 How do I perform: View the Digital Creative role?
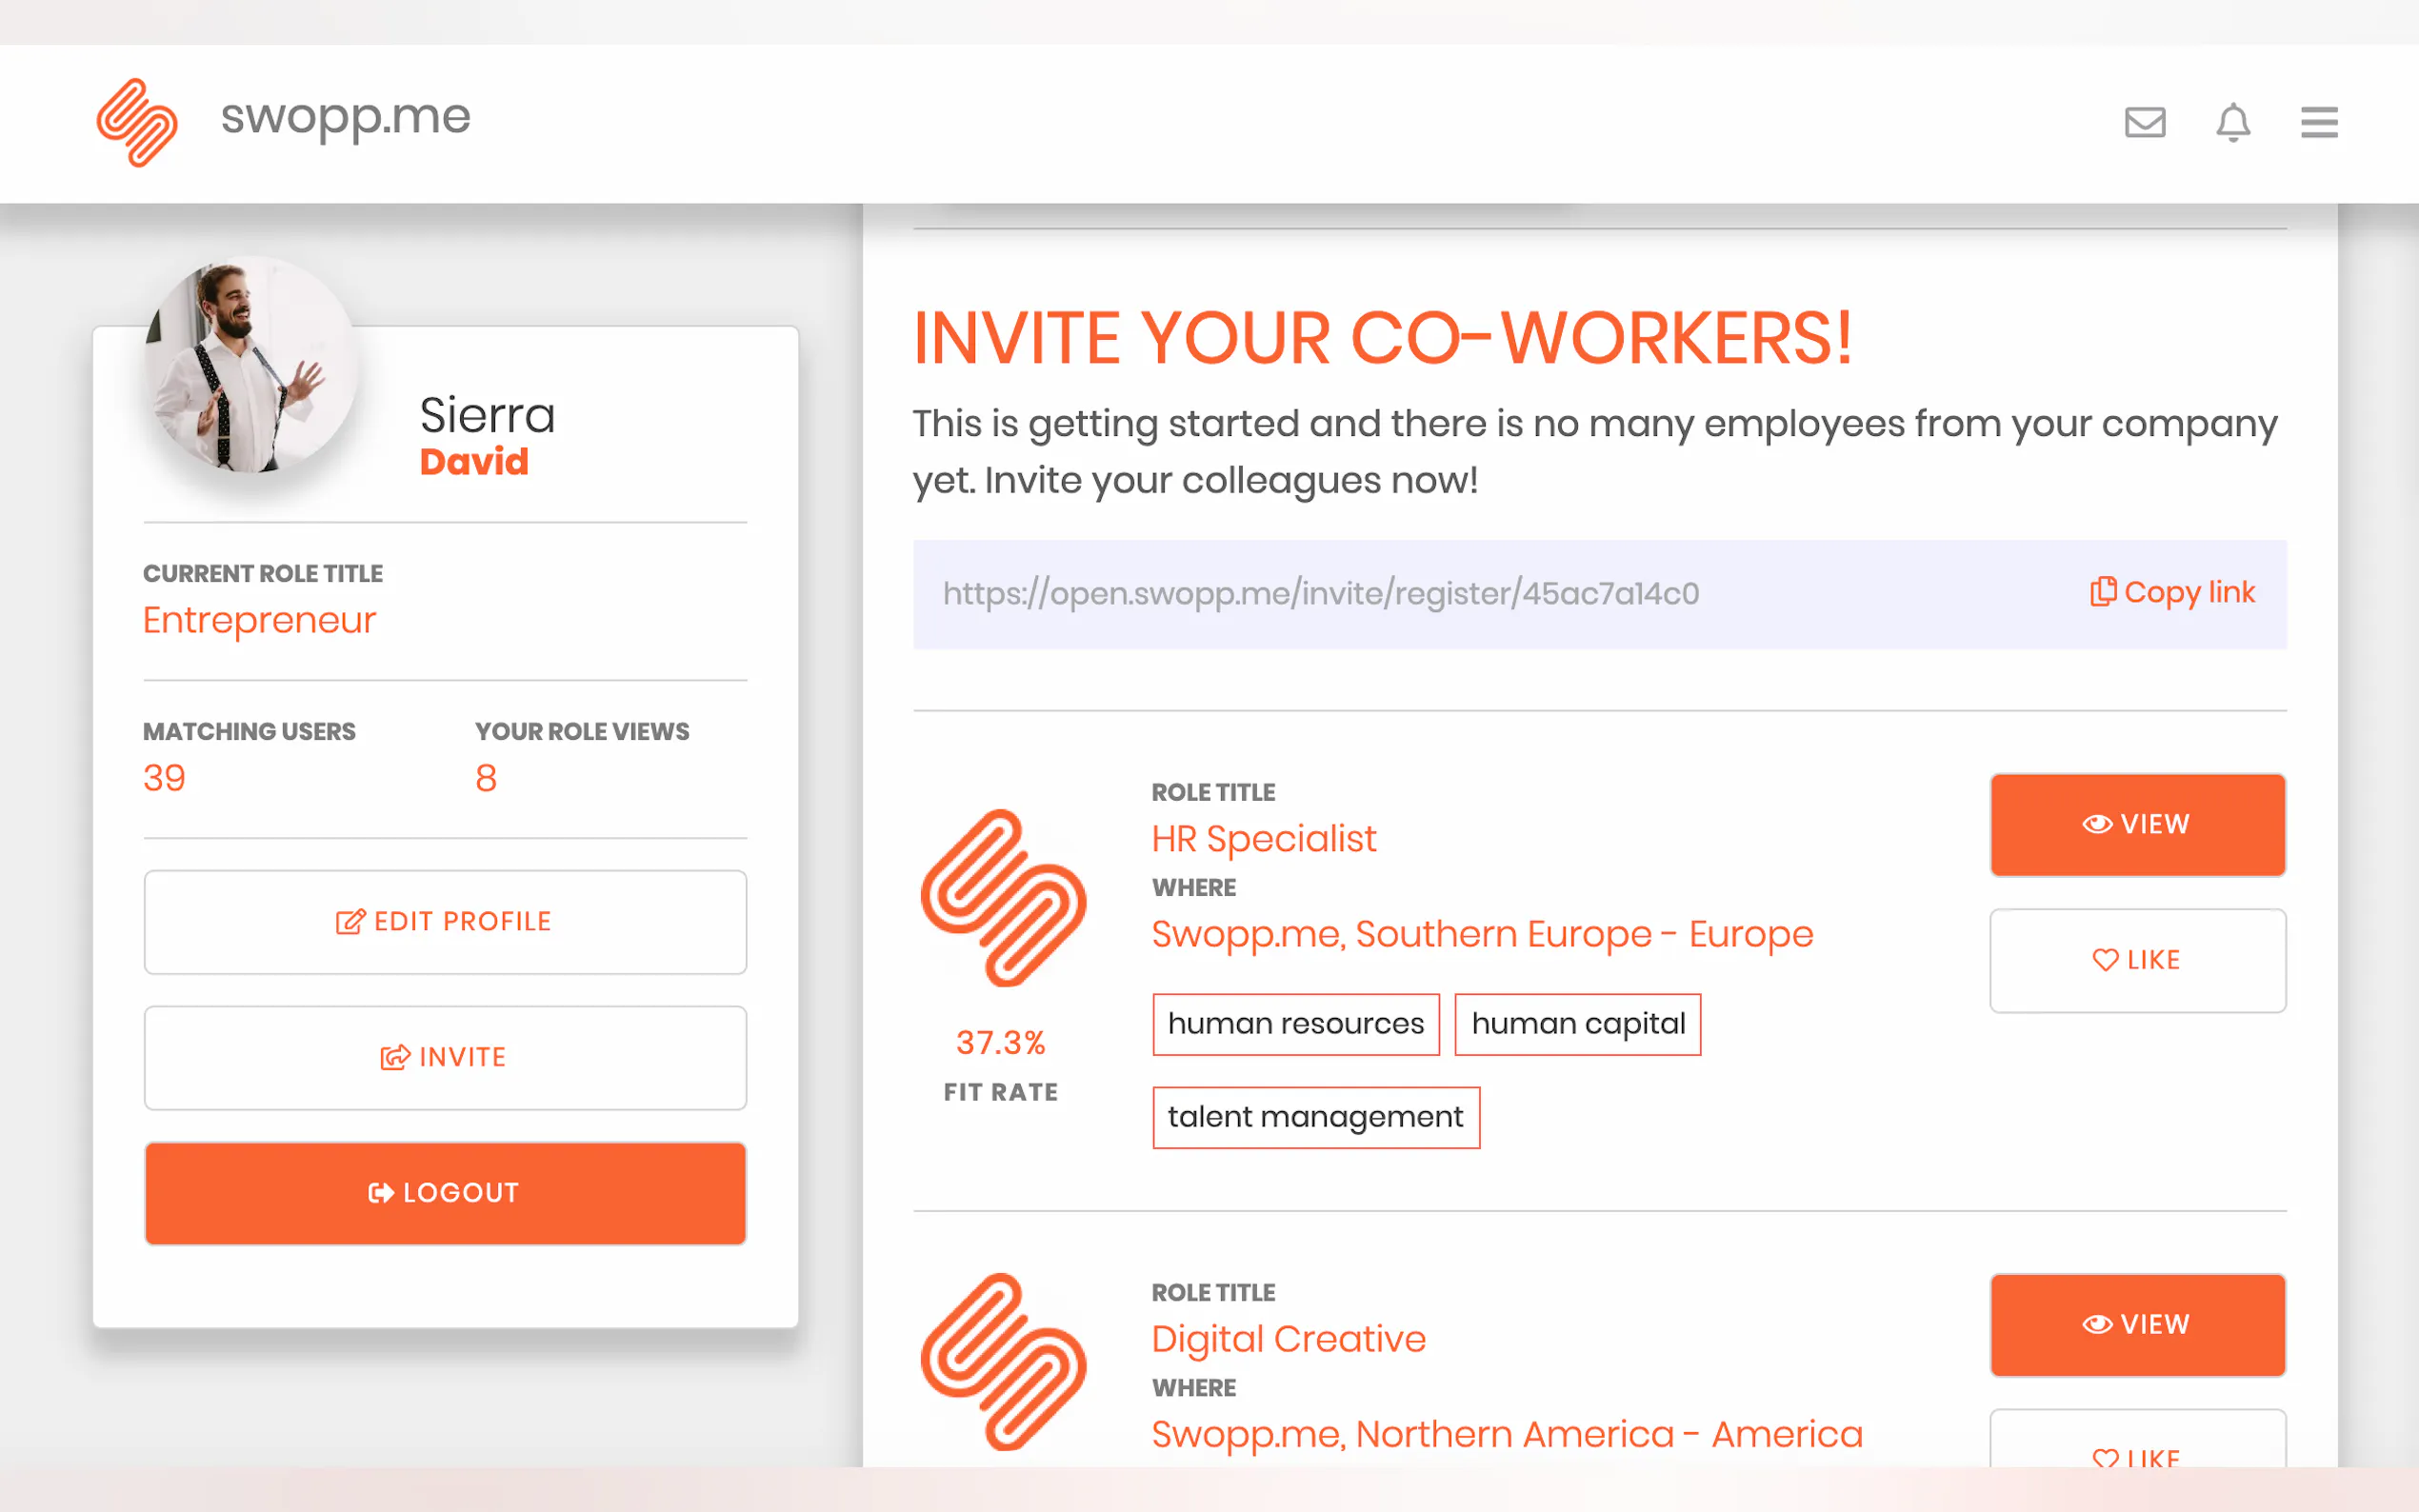(x=2137, y=1324)
